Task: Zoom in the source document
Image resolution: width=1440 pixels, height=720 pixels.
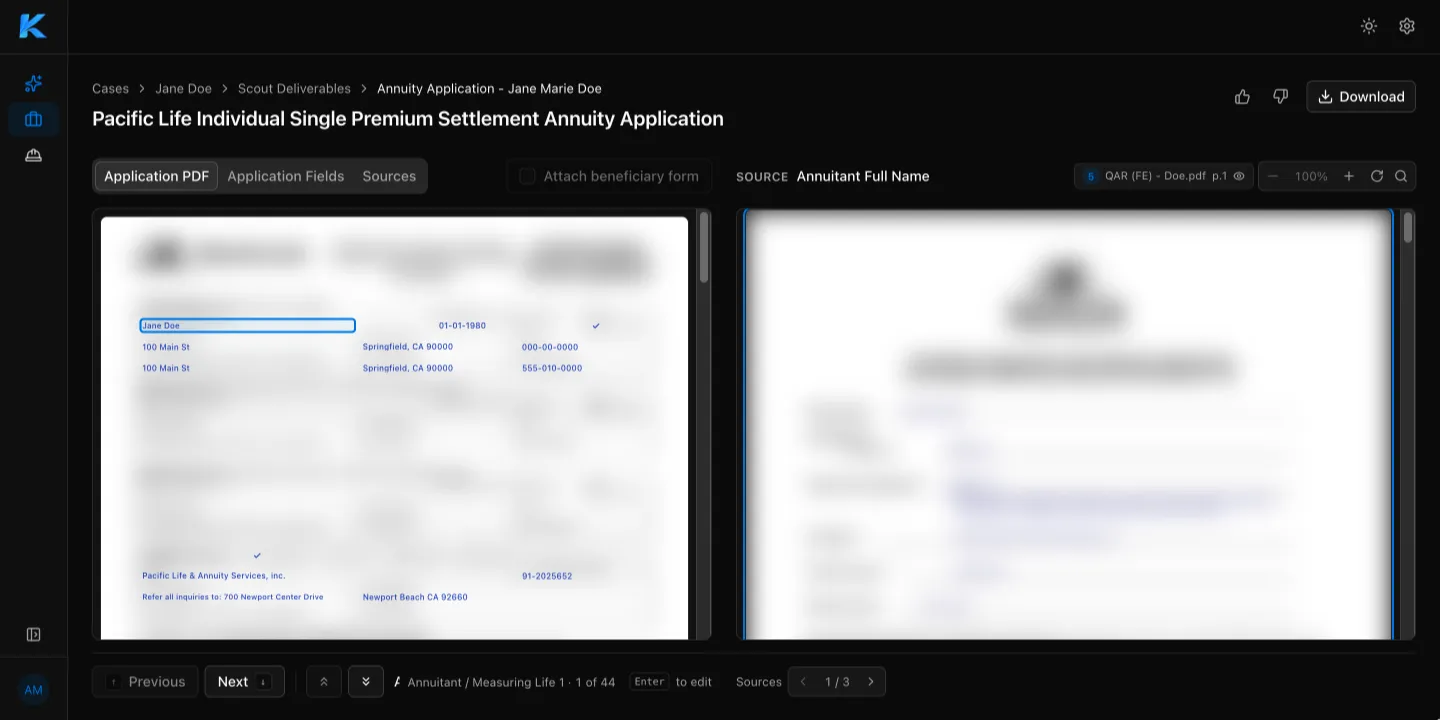Action: (1349, 176)
